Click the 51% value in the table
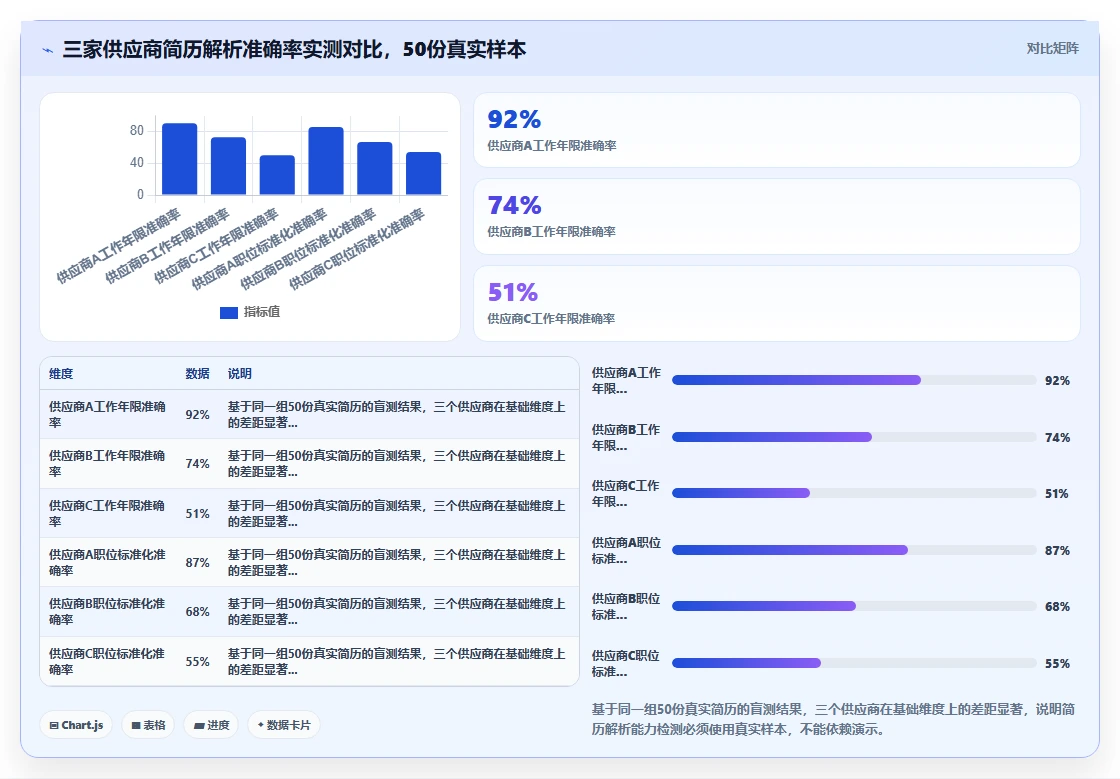 pos(197,514)
